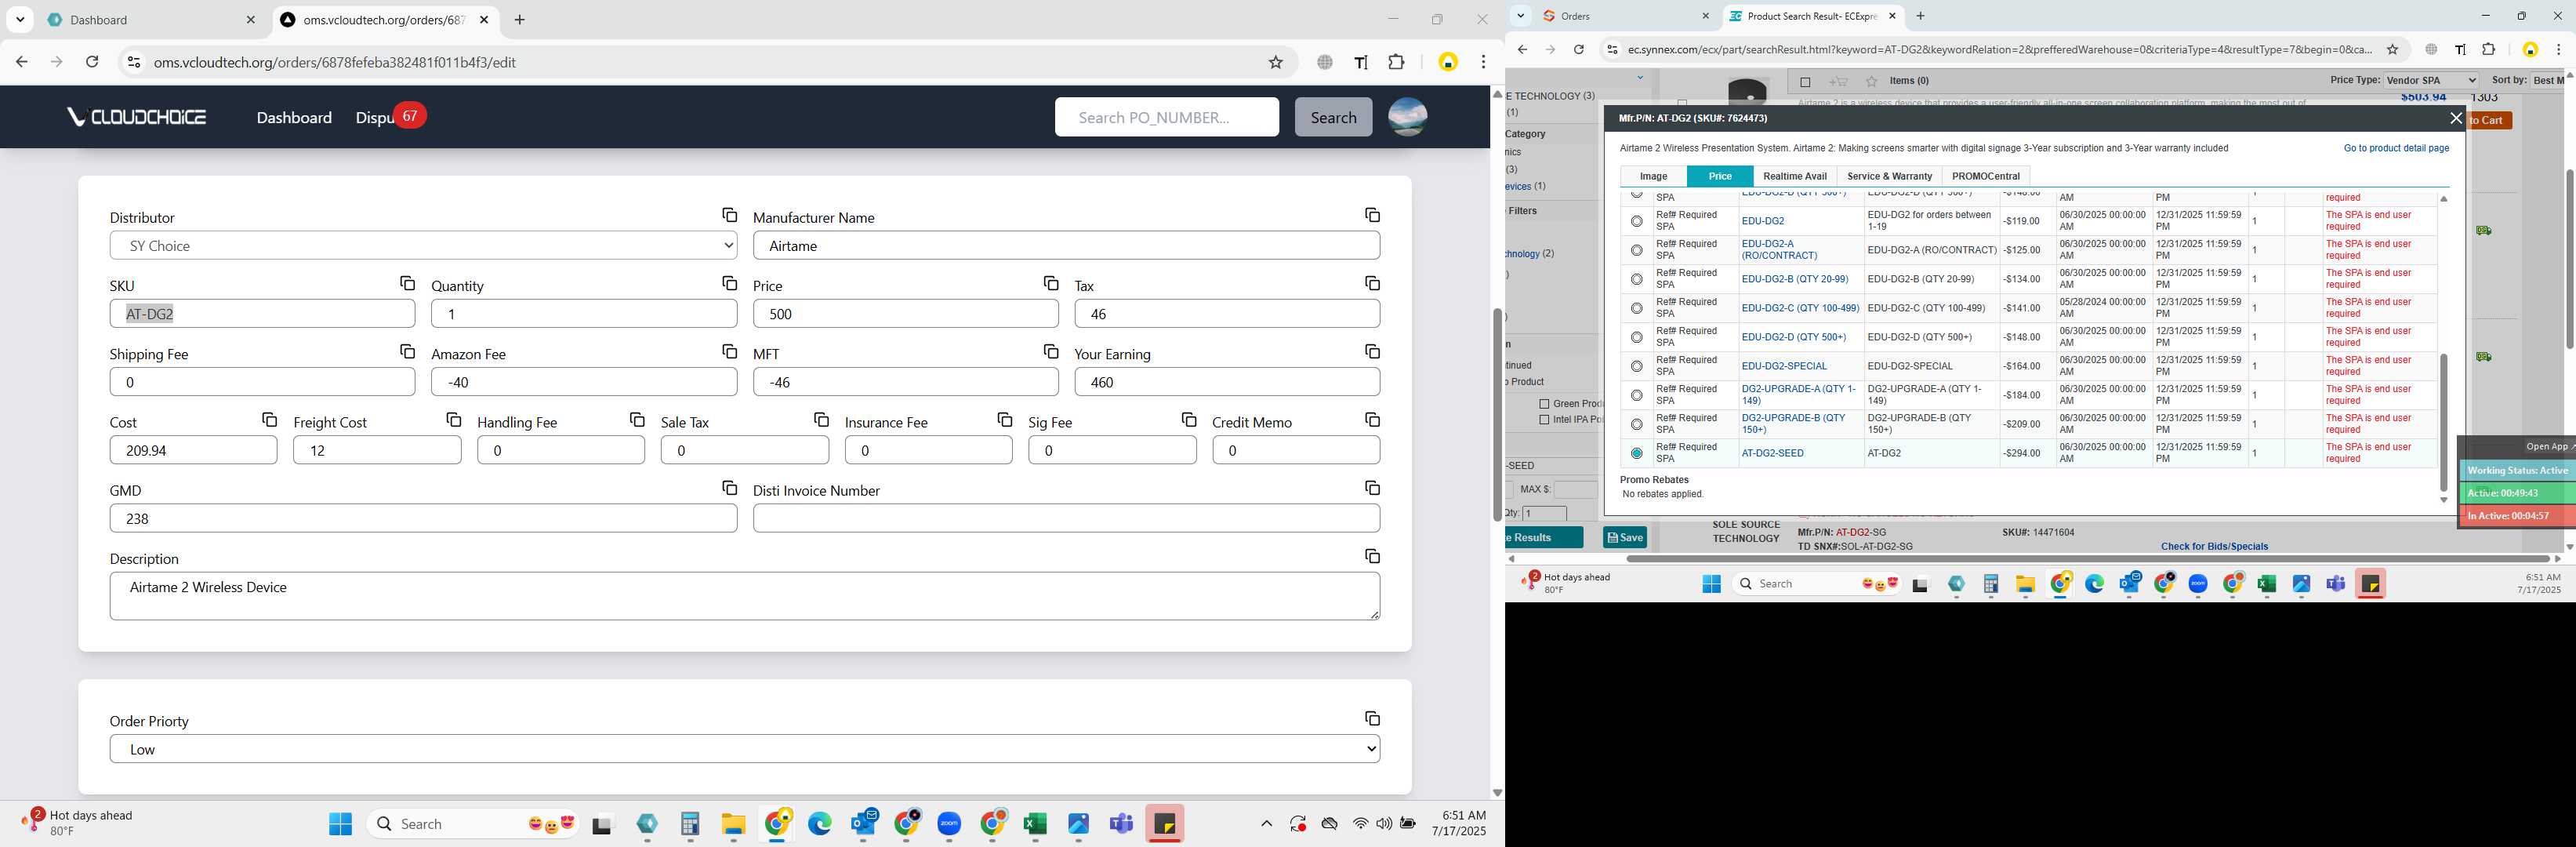Show hidden system tray icons
2576x847 pixels.
[1266, 824]
